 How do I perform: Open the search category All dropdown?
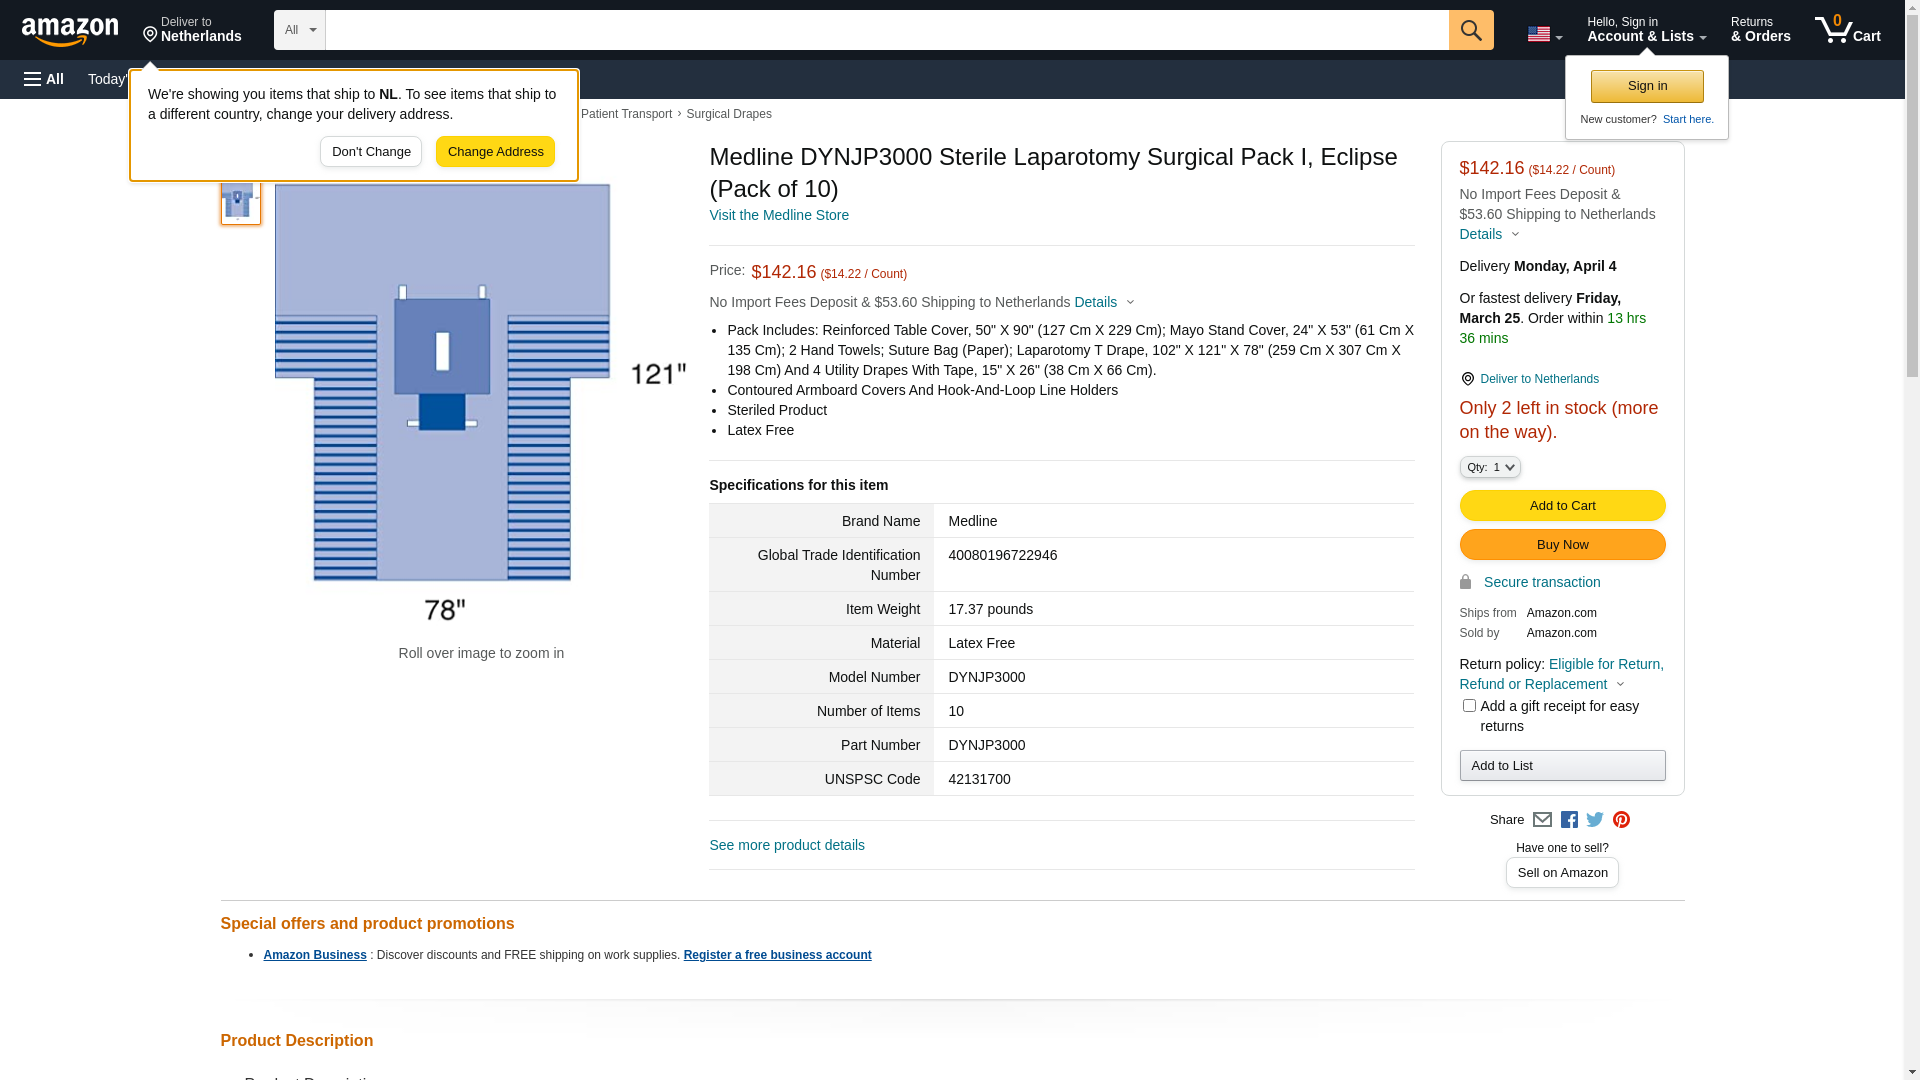[299, 30]
